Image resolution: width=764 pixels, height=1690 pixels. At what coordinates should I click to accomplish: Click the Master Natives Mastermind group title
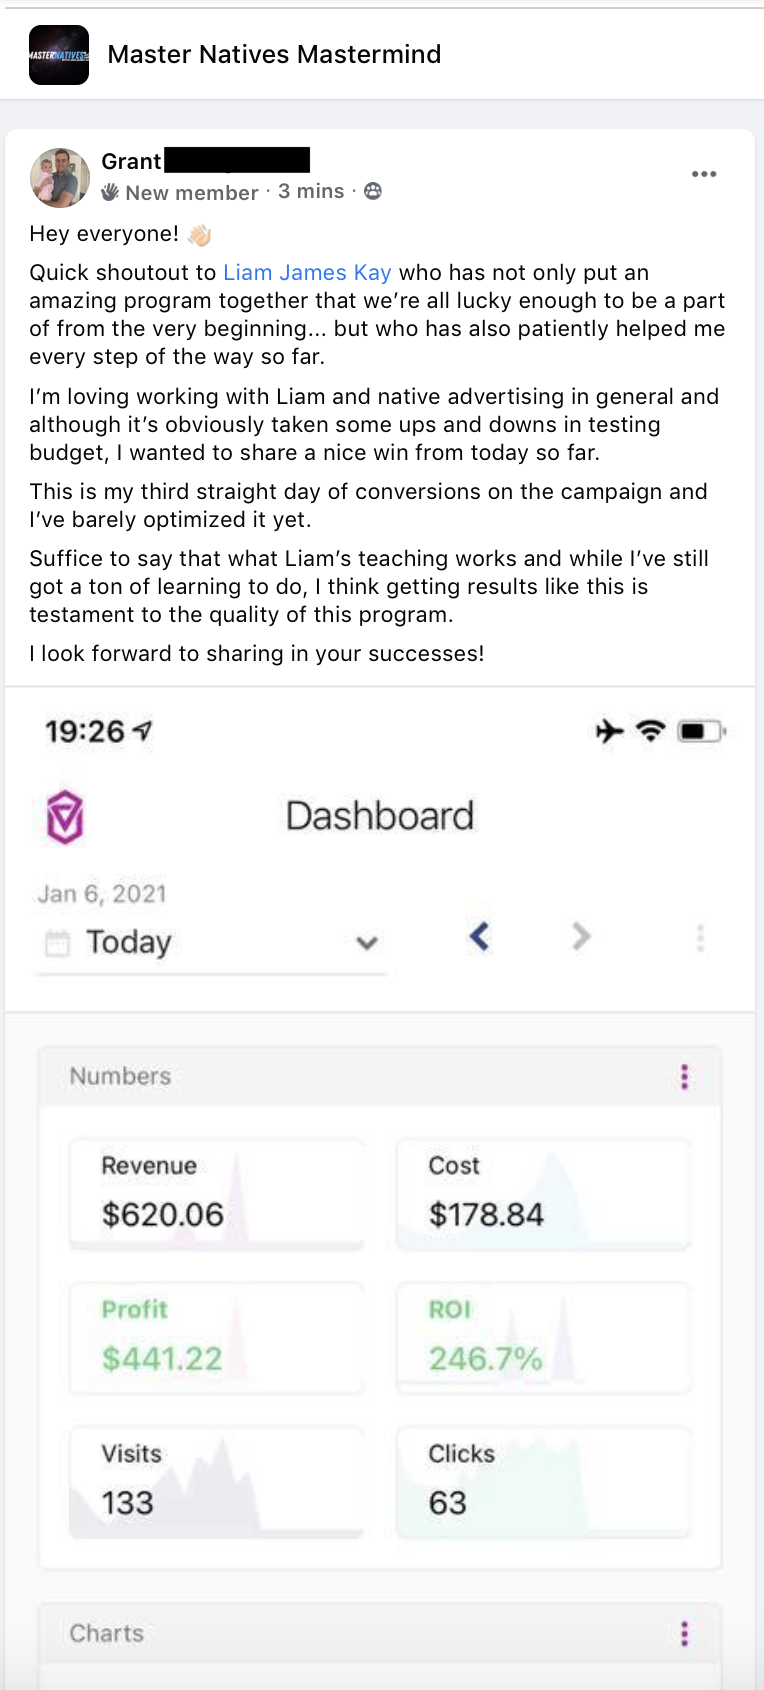274,54
